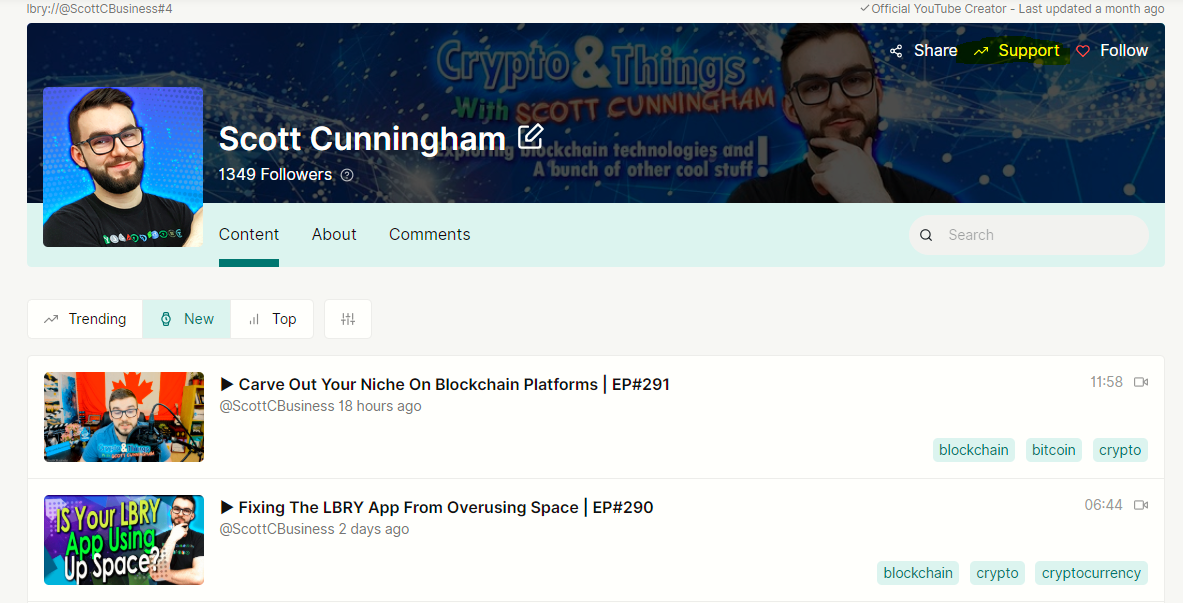
Task: Click the crypto tag on EP#290
Action: 997,573
